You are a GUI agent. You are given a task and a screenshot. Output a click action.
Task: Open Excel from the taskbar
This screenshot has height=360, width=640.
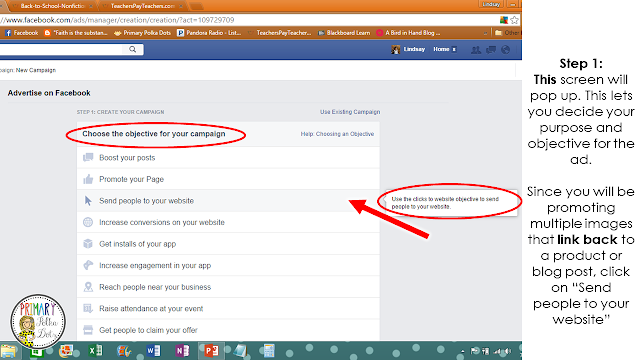pyautogui.click(x=95, y=351)
